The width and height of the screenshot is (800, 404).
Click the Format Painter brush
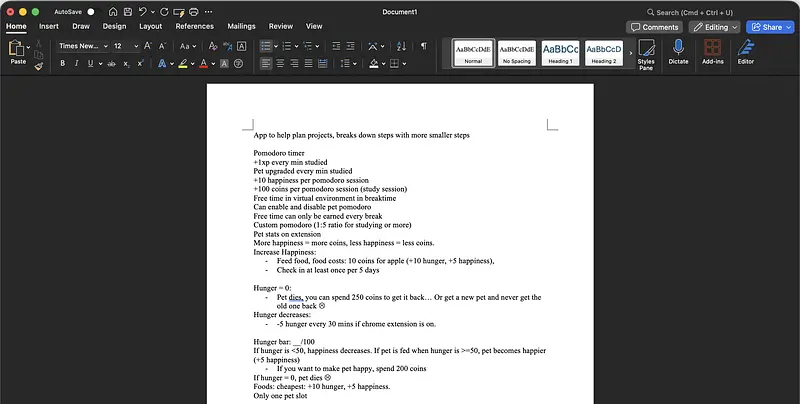click(x=39, y=65)
